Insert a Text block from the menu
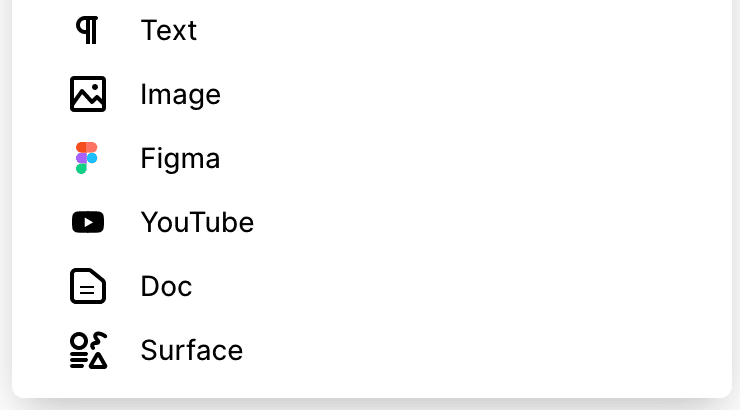The width and height of the screenshot is (740, 410). tap(371, 30)
